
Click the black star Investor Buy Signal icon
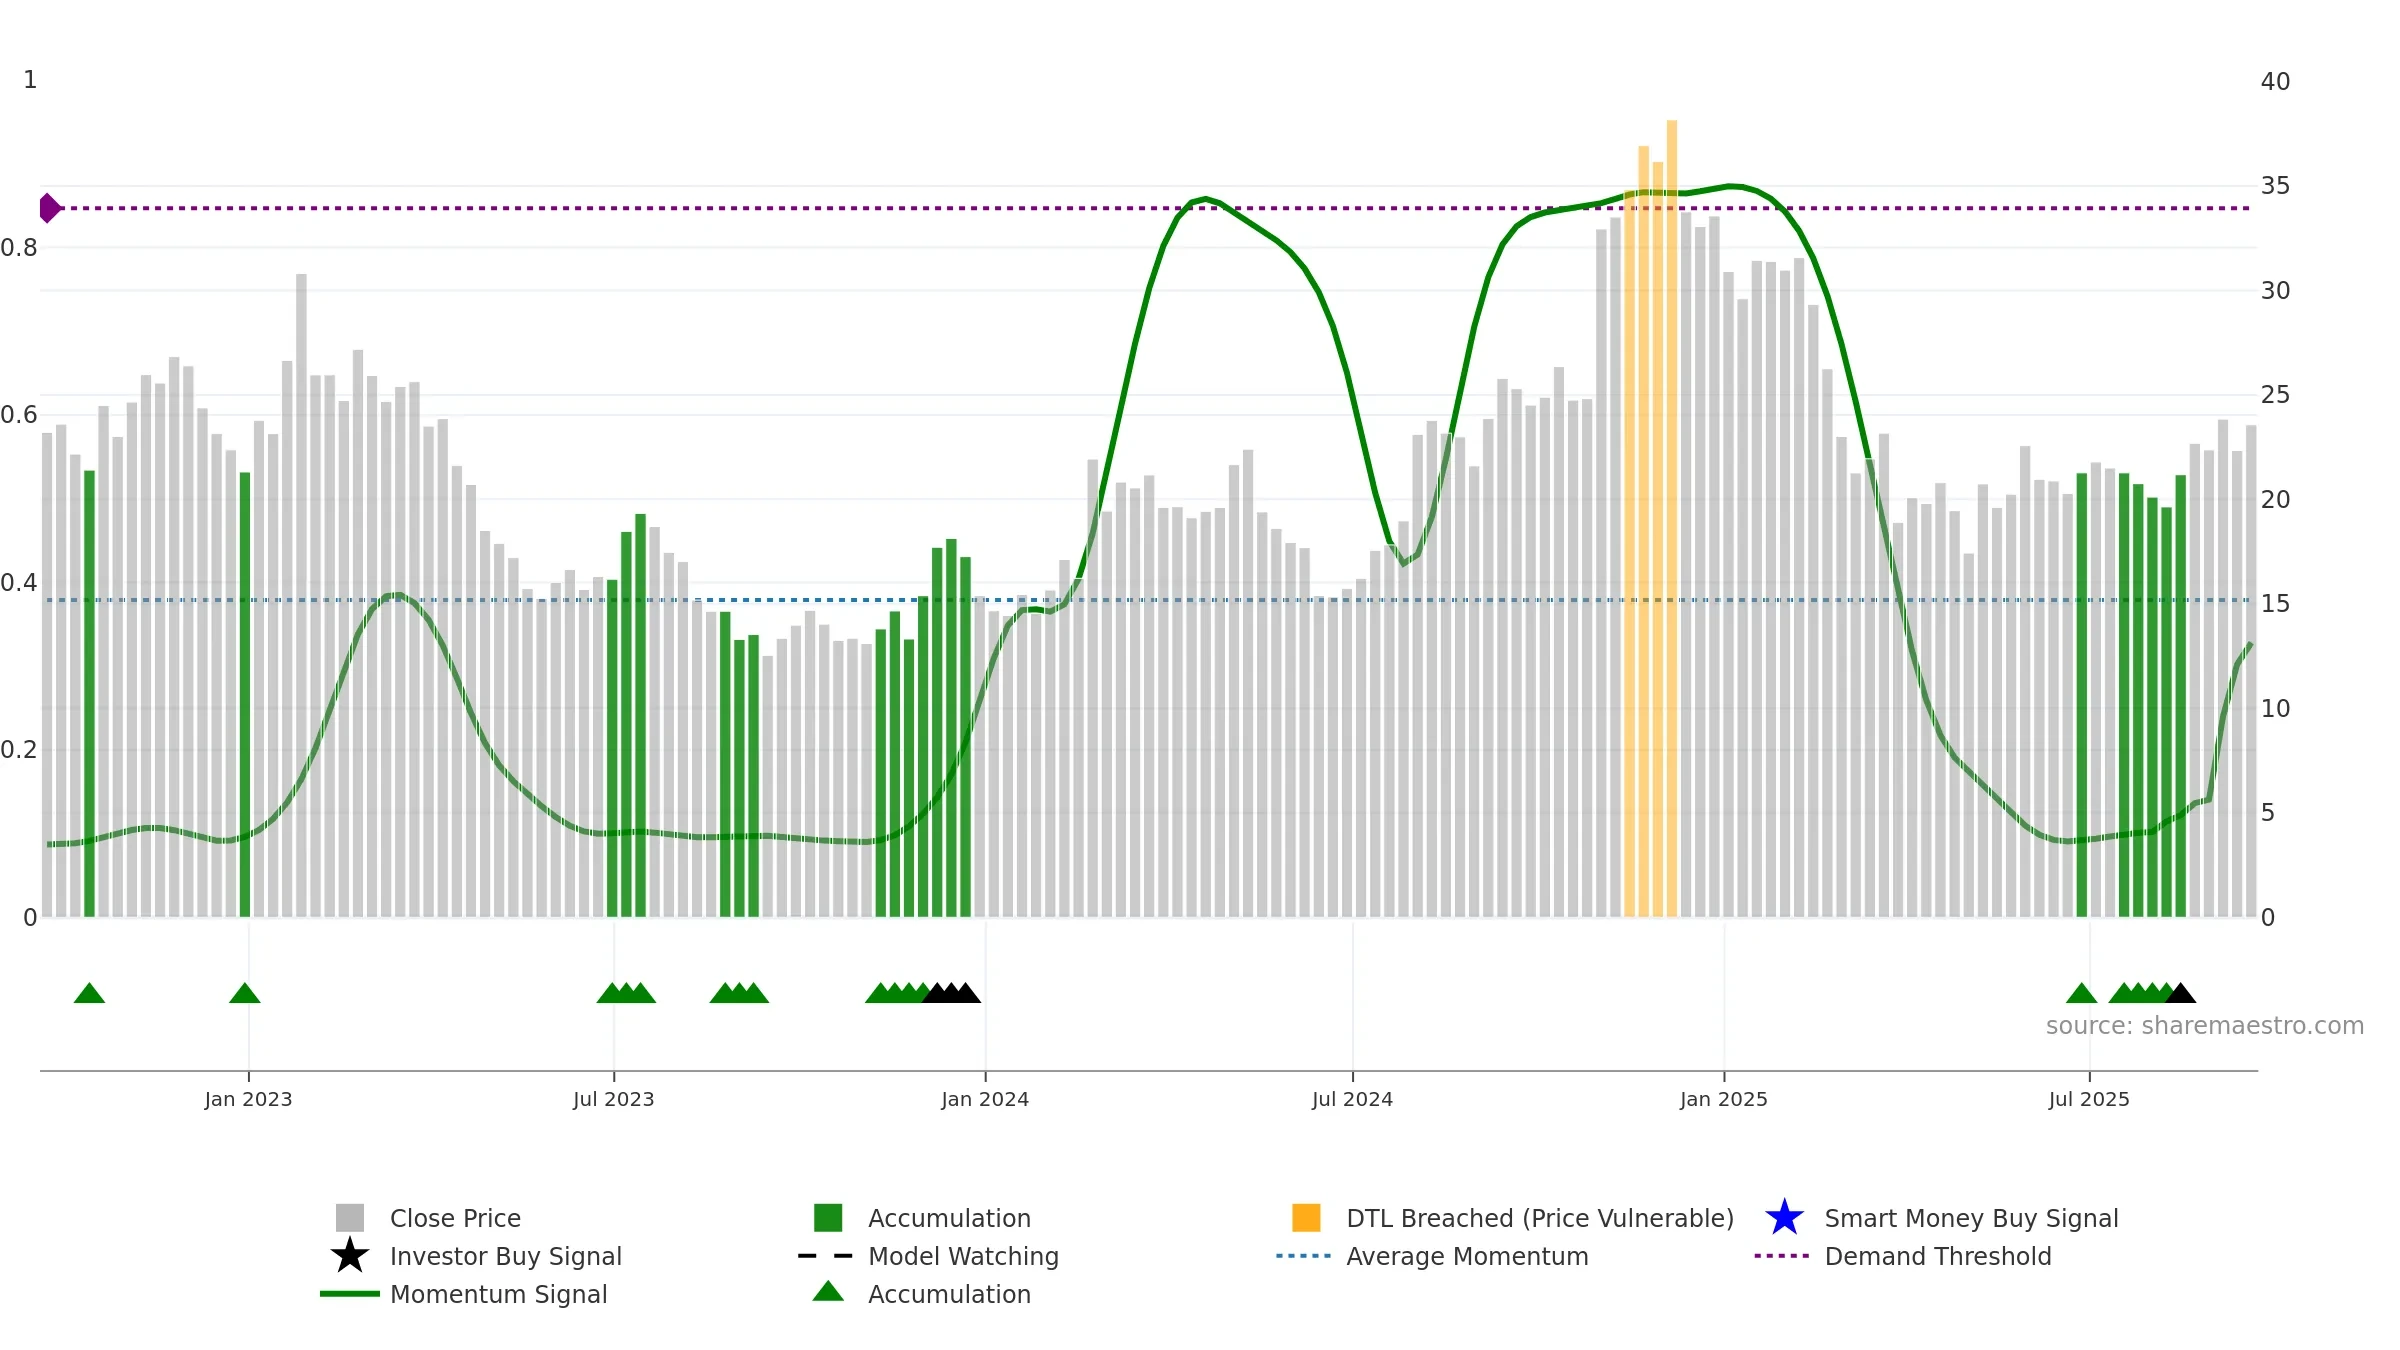click(350, 1256)
